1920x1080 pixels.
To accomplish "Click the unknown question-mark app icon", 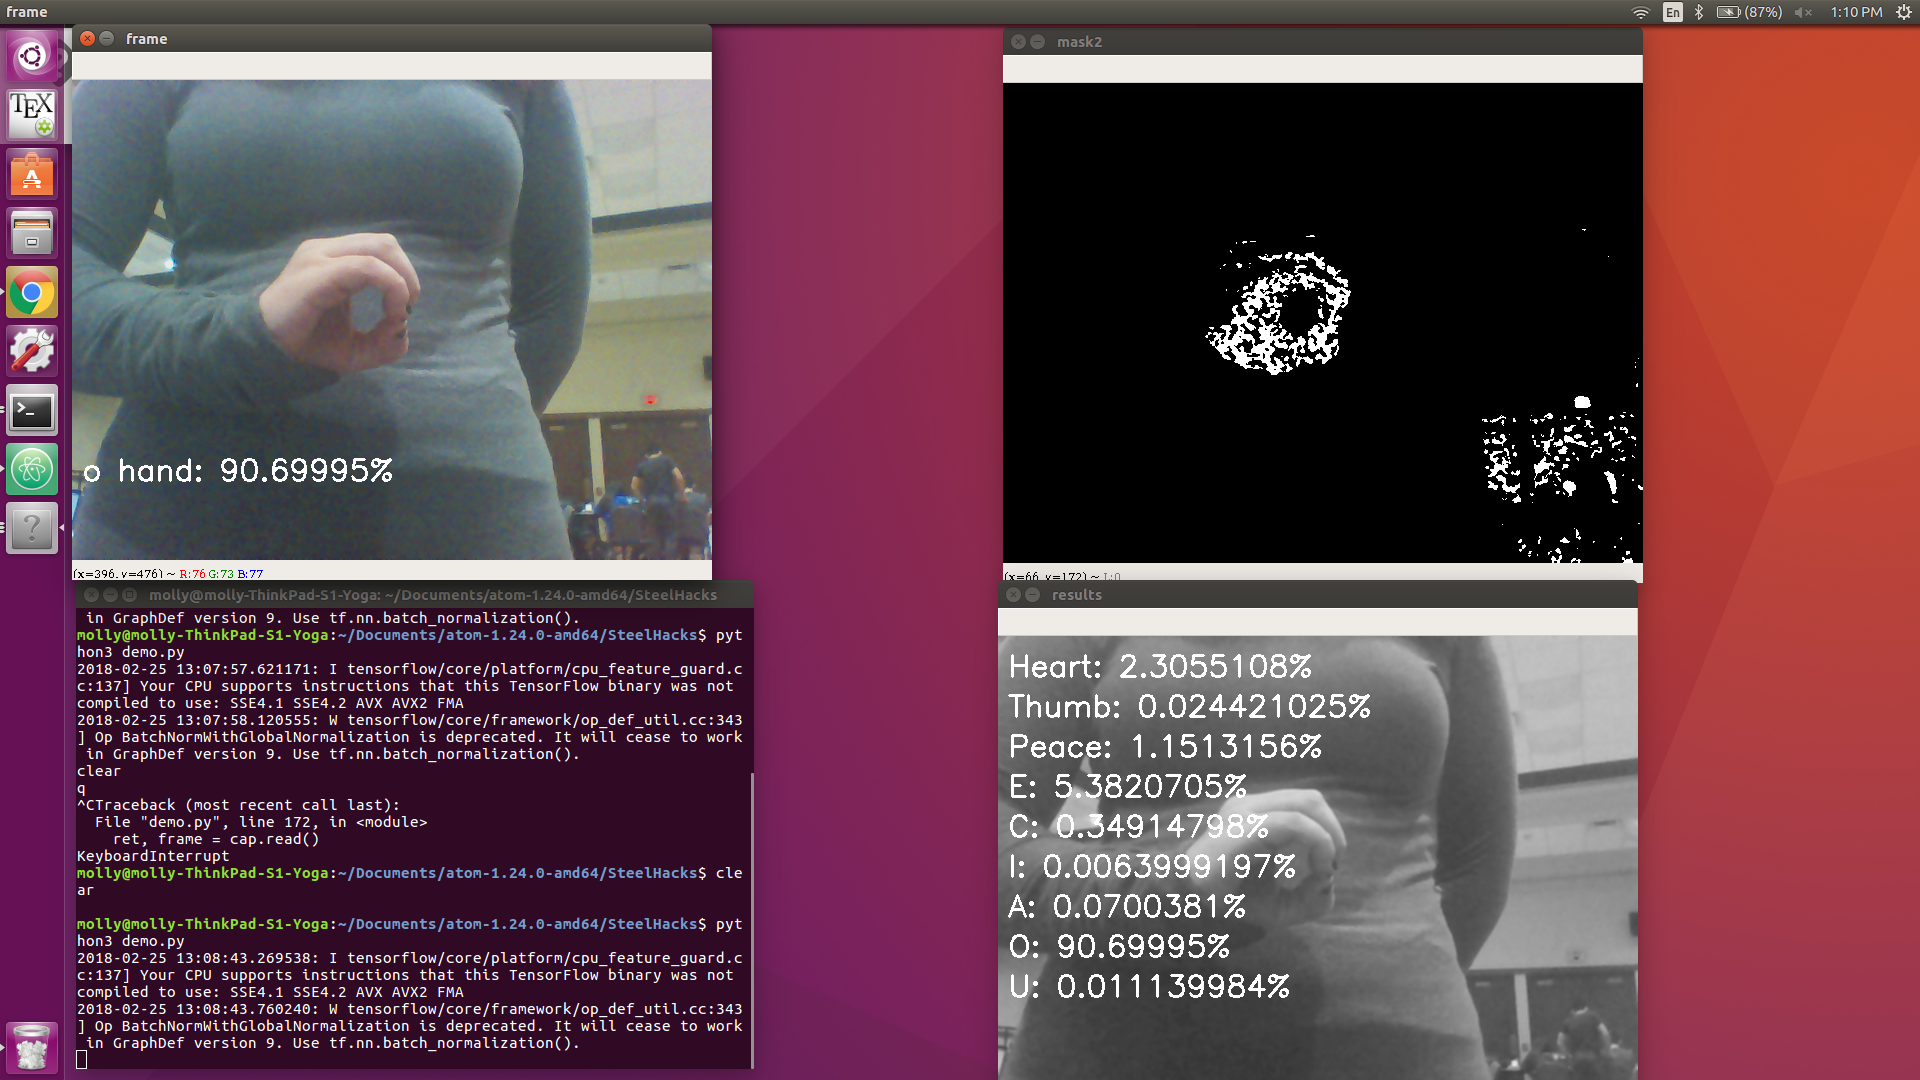I will 32,528.
